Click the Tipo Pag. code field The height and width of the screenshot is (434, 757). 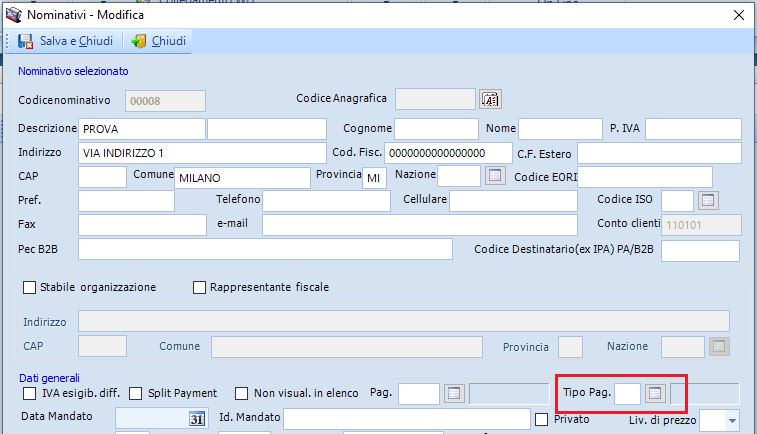[627, 393]
